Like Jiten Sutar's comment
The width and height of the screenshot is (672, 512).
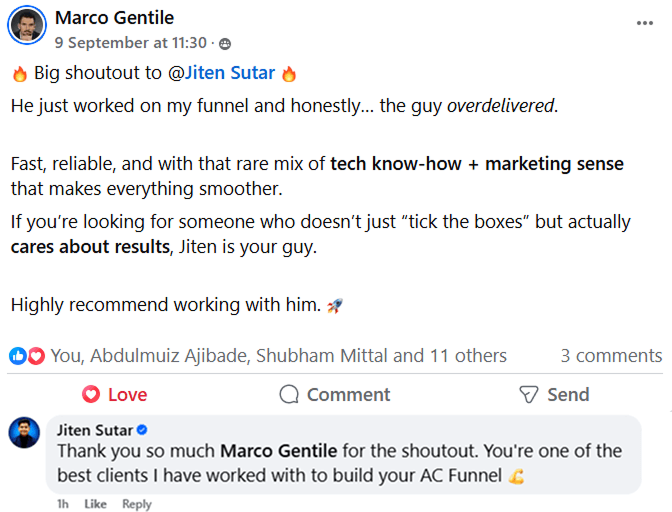point(95,504)
